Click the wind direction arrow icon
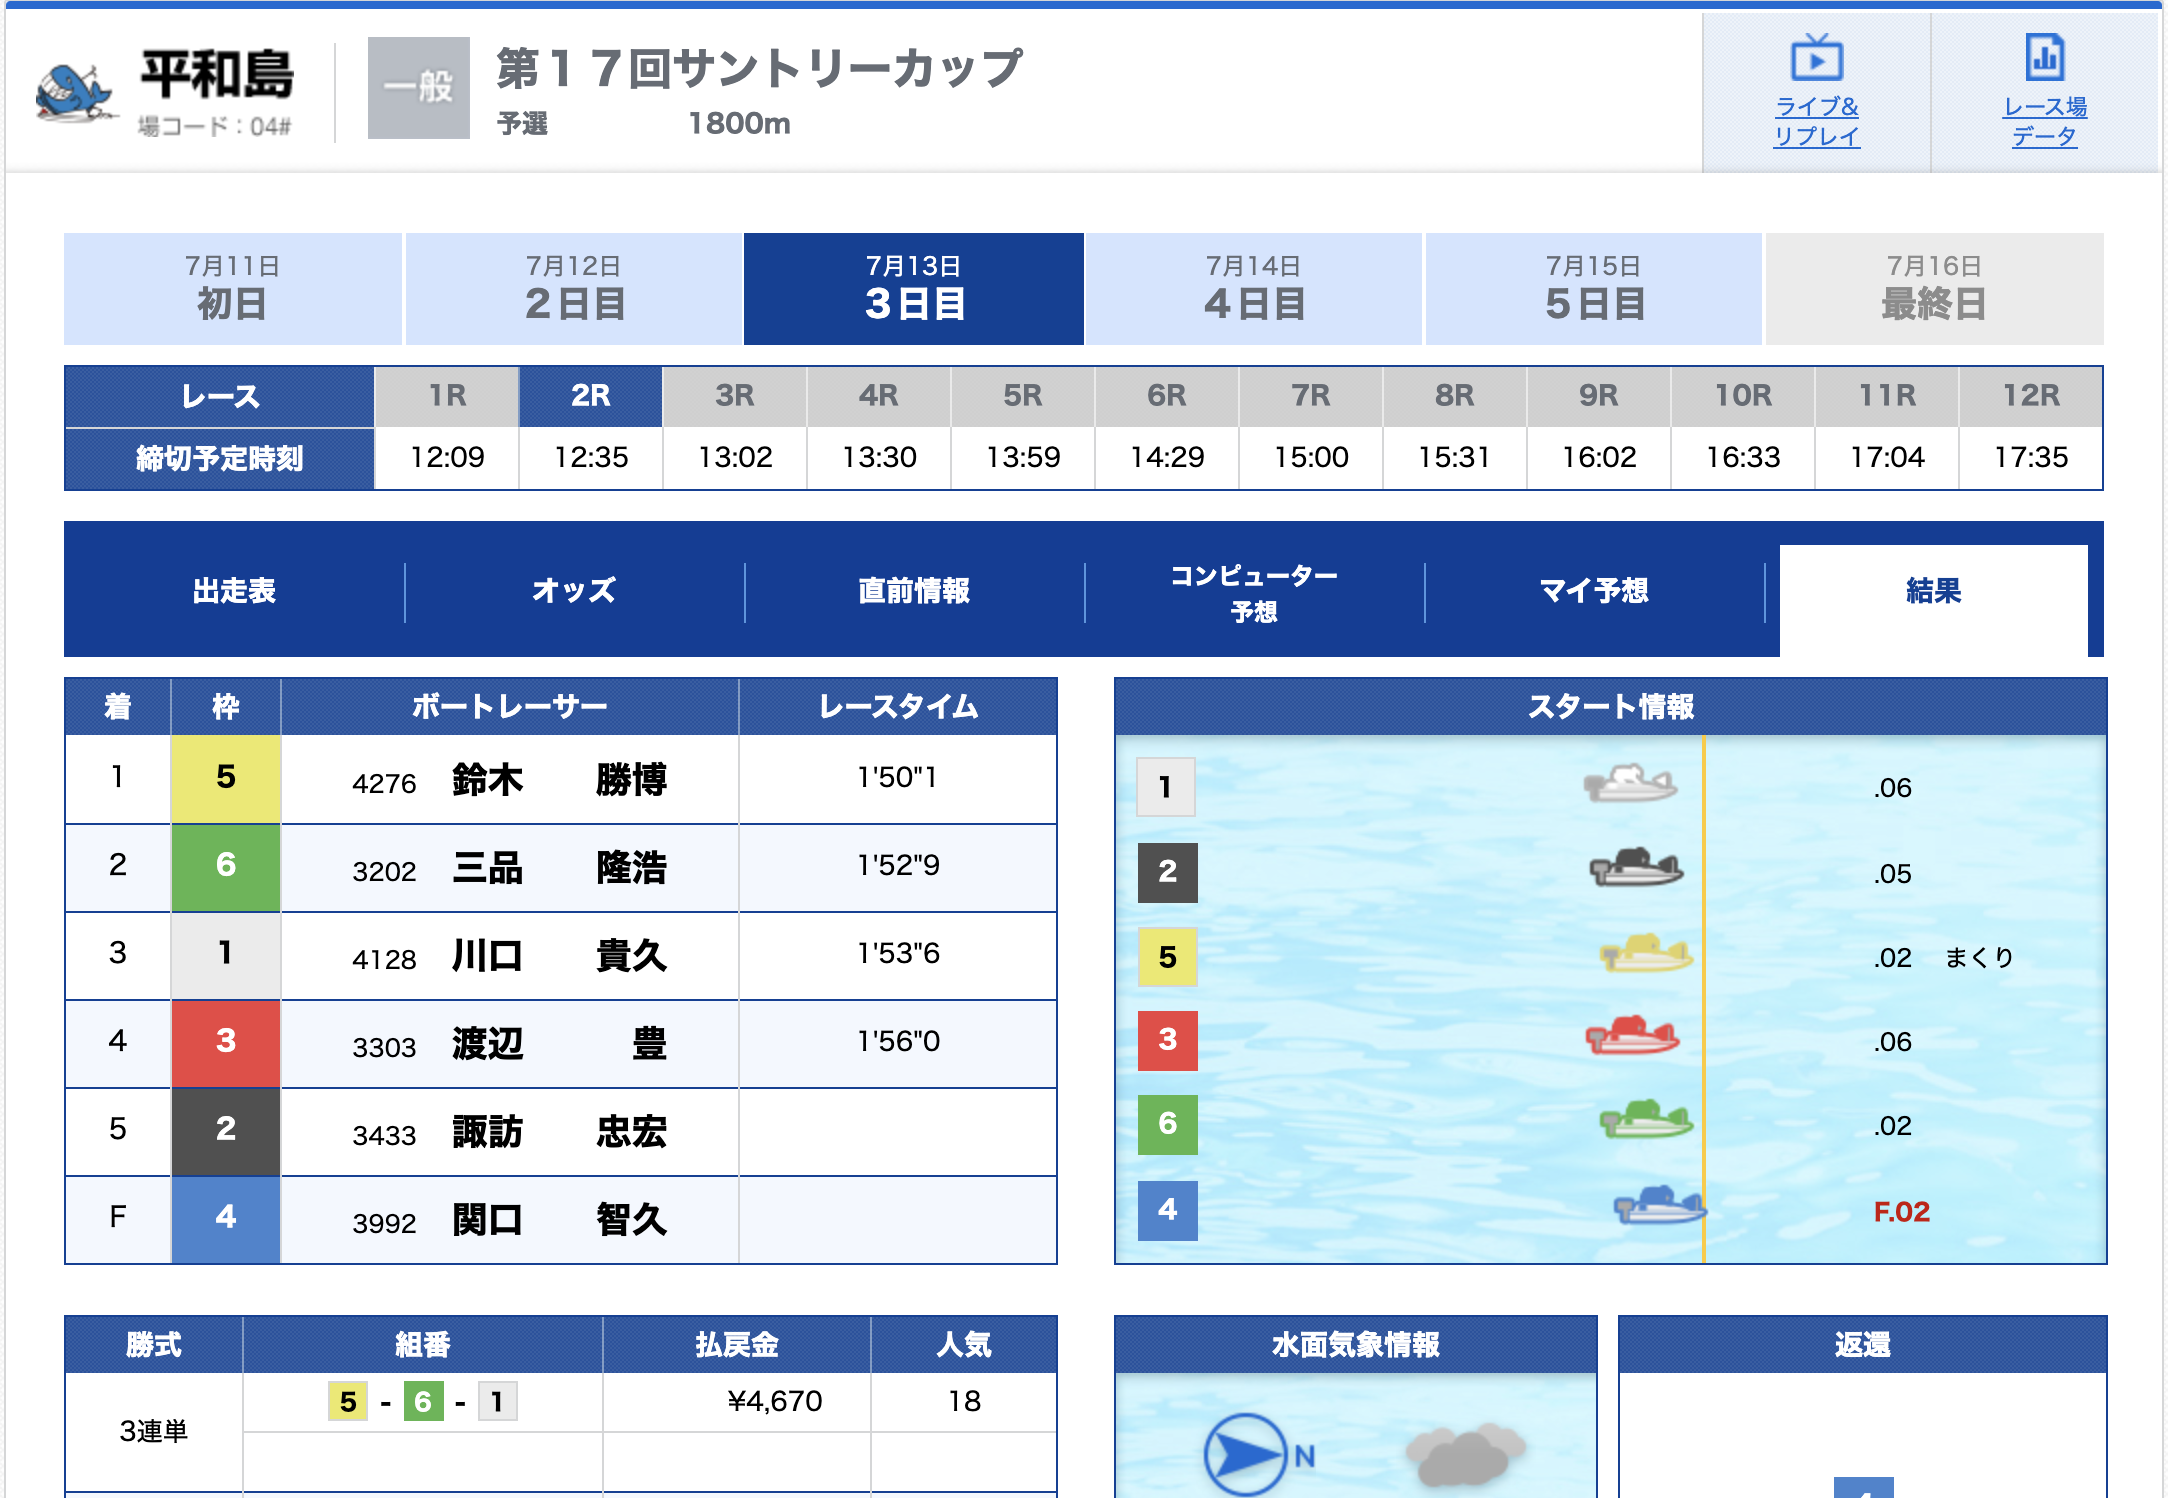Image resolution: width=2168 pixels, height=1498 pixels. [x=1245, y=1454]
